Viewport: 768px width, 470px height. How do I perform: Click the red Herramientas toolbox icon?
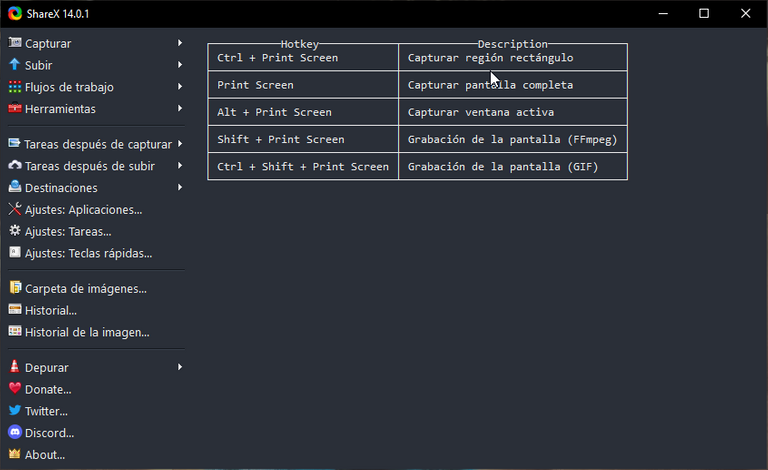pos(15,108)
